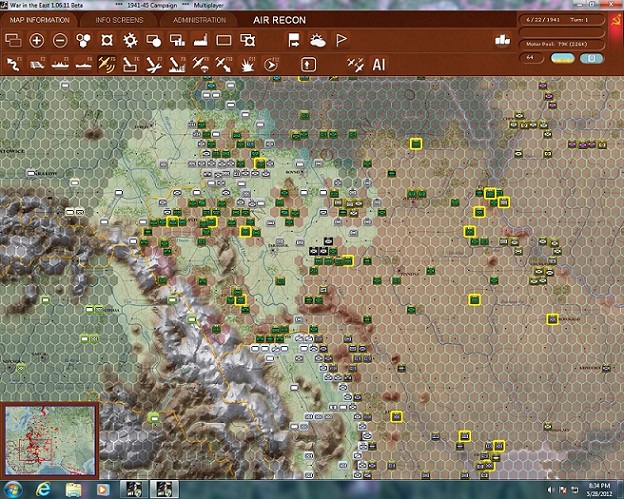Toggle the AI button

[378, 64]
